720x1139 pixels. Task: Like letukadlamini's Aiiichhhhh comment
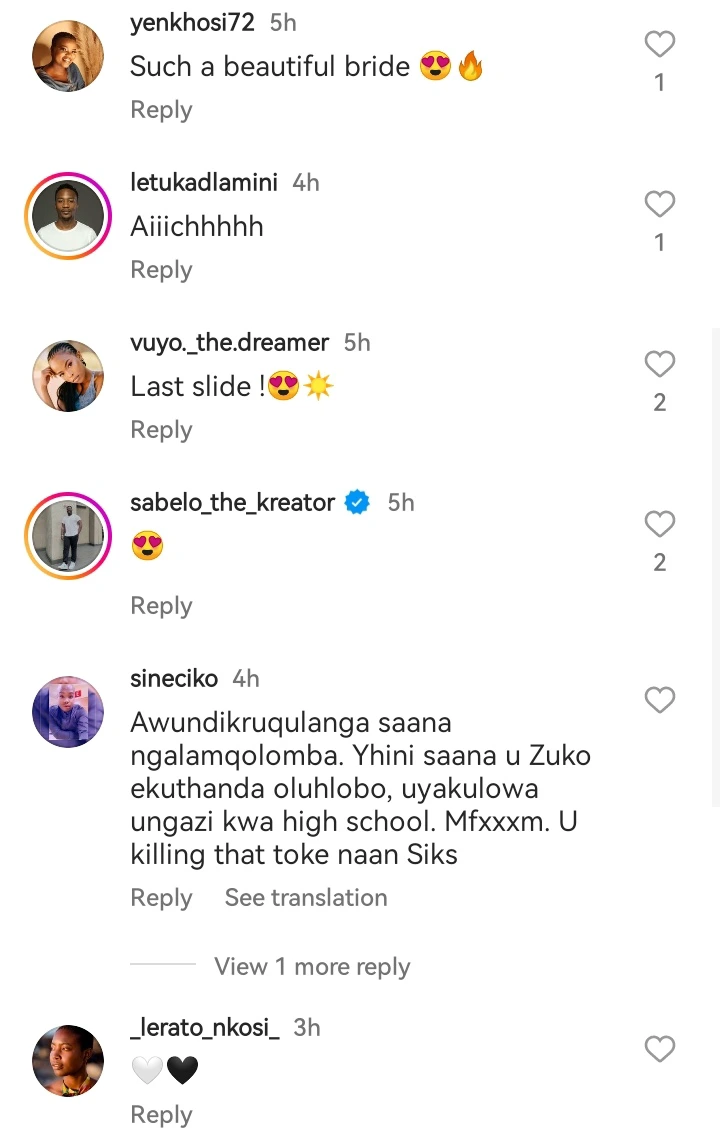659,205
